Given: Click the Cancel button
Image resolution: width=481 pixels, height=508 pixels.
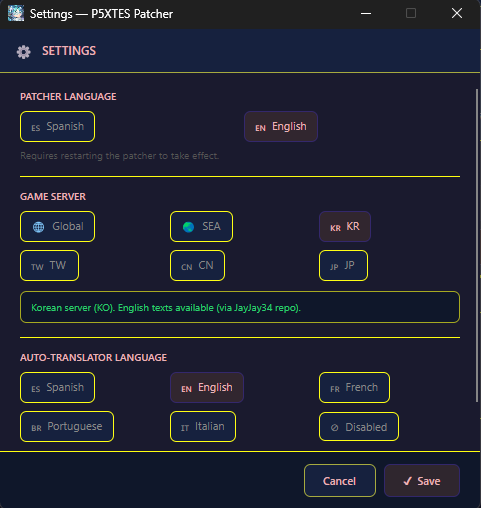Looking at the screenshot, I should click(x=340, y=481).
